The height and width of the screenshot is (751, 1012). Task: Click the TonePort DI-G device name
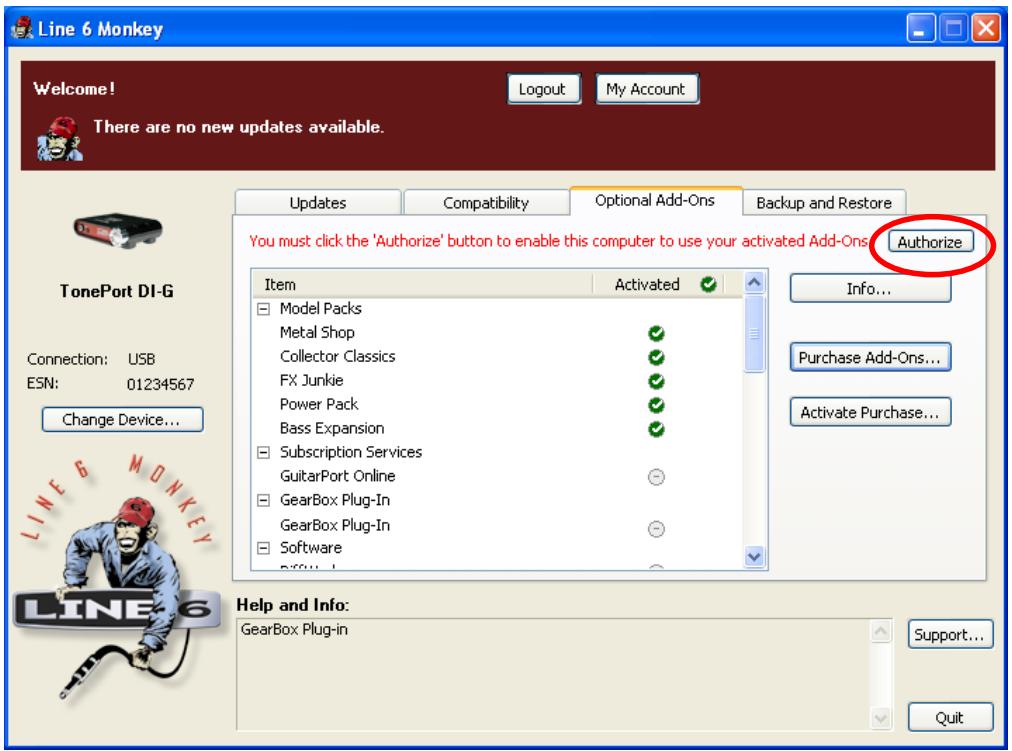[x=117, y=291]
